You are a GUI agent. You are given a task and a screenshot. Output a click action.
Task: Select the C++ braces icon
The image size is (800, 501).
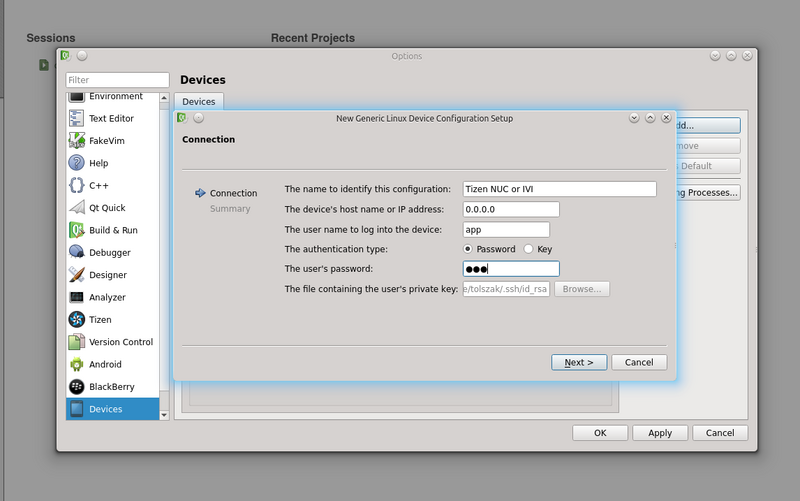76,185
